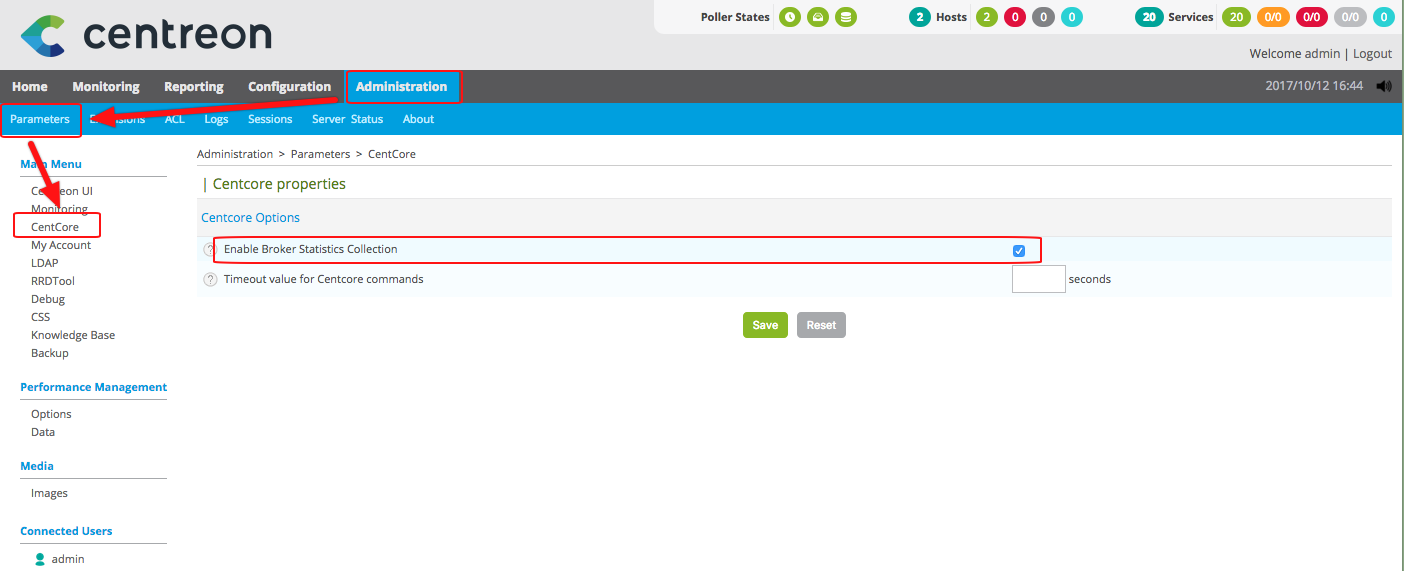Viewport: 1404px width, 571px height.
Task: Click help icon for Broker Statistics Collection
Action: [210, 250]
